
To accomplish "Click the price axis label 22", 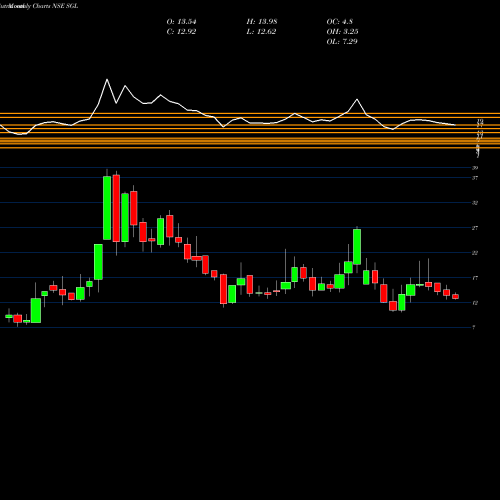I will tap(475, 253).
